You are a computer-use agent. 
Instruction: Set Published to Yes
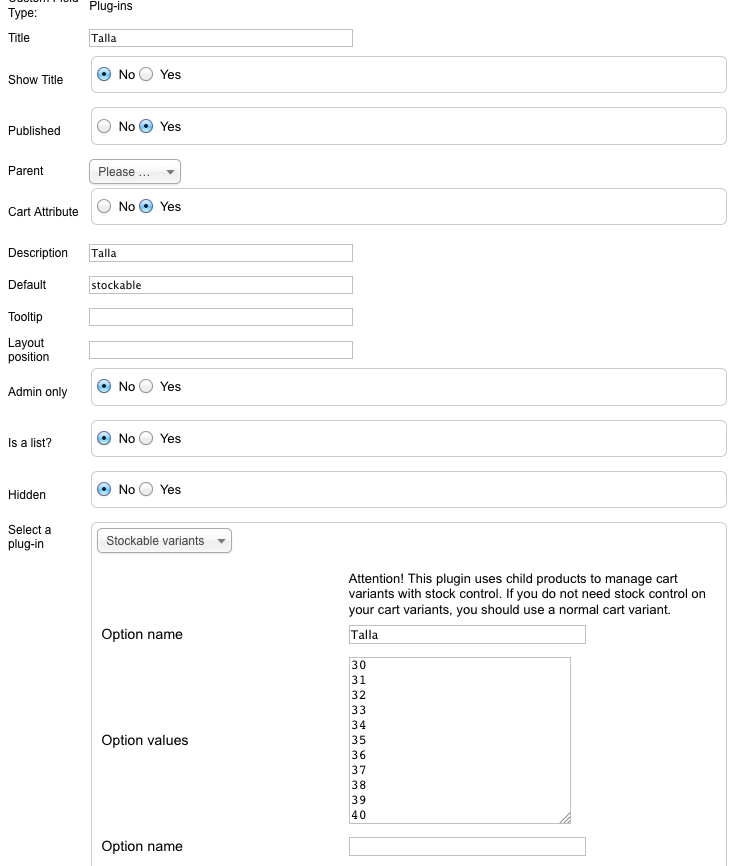(146, 126)
